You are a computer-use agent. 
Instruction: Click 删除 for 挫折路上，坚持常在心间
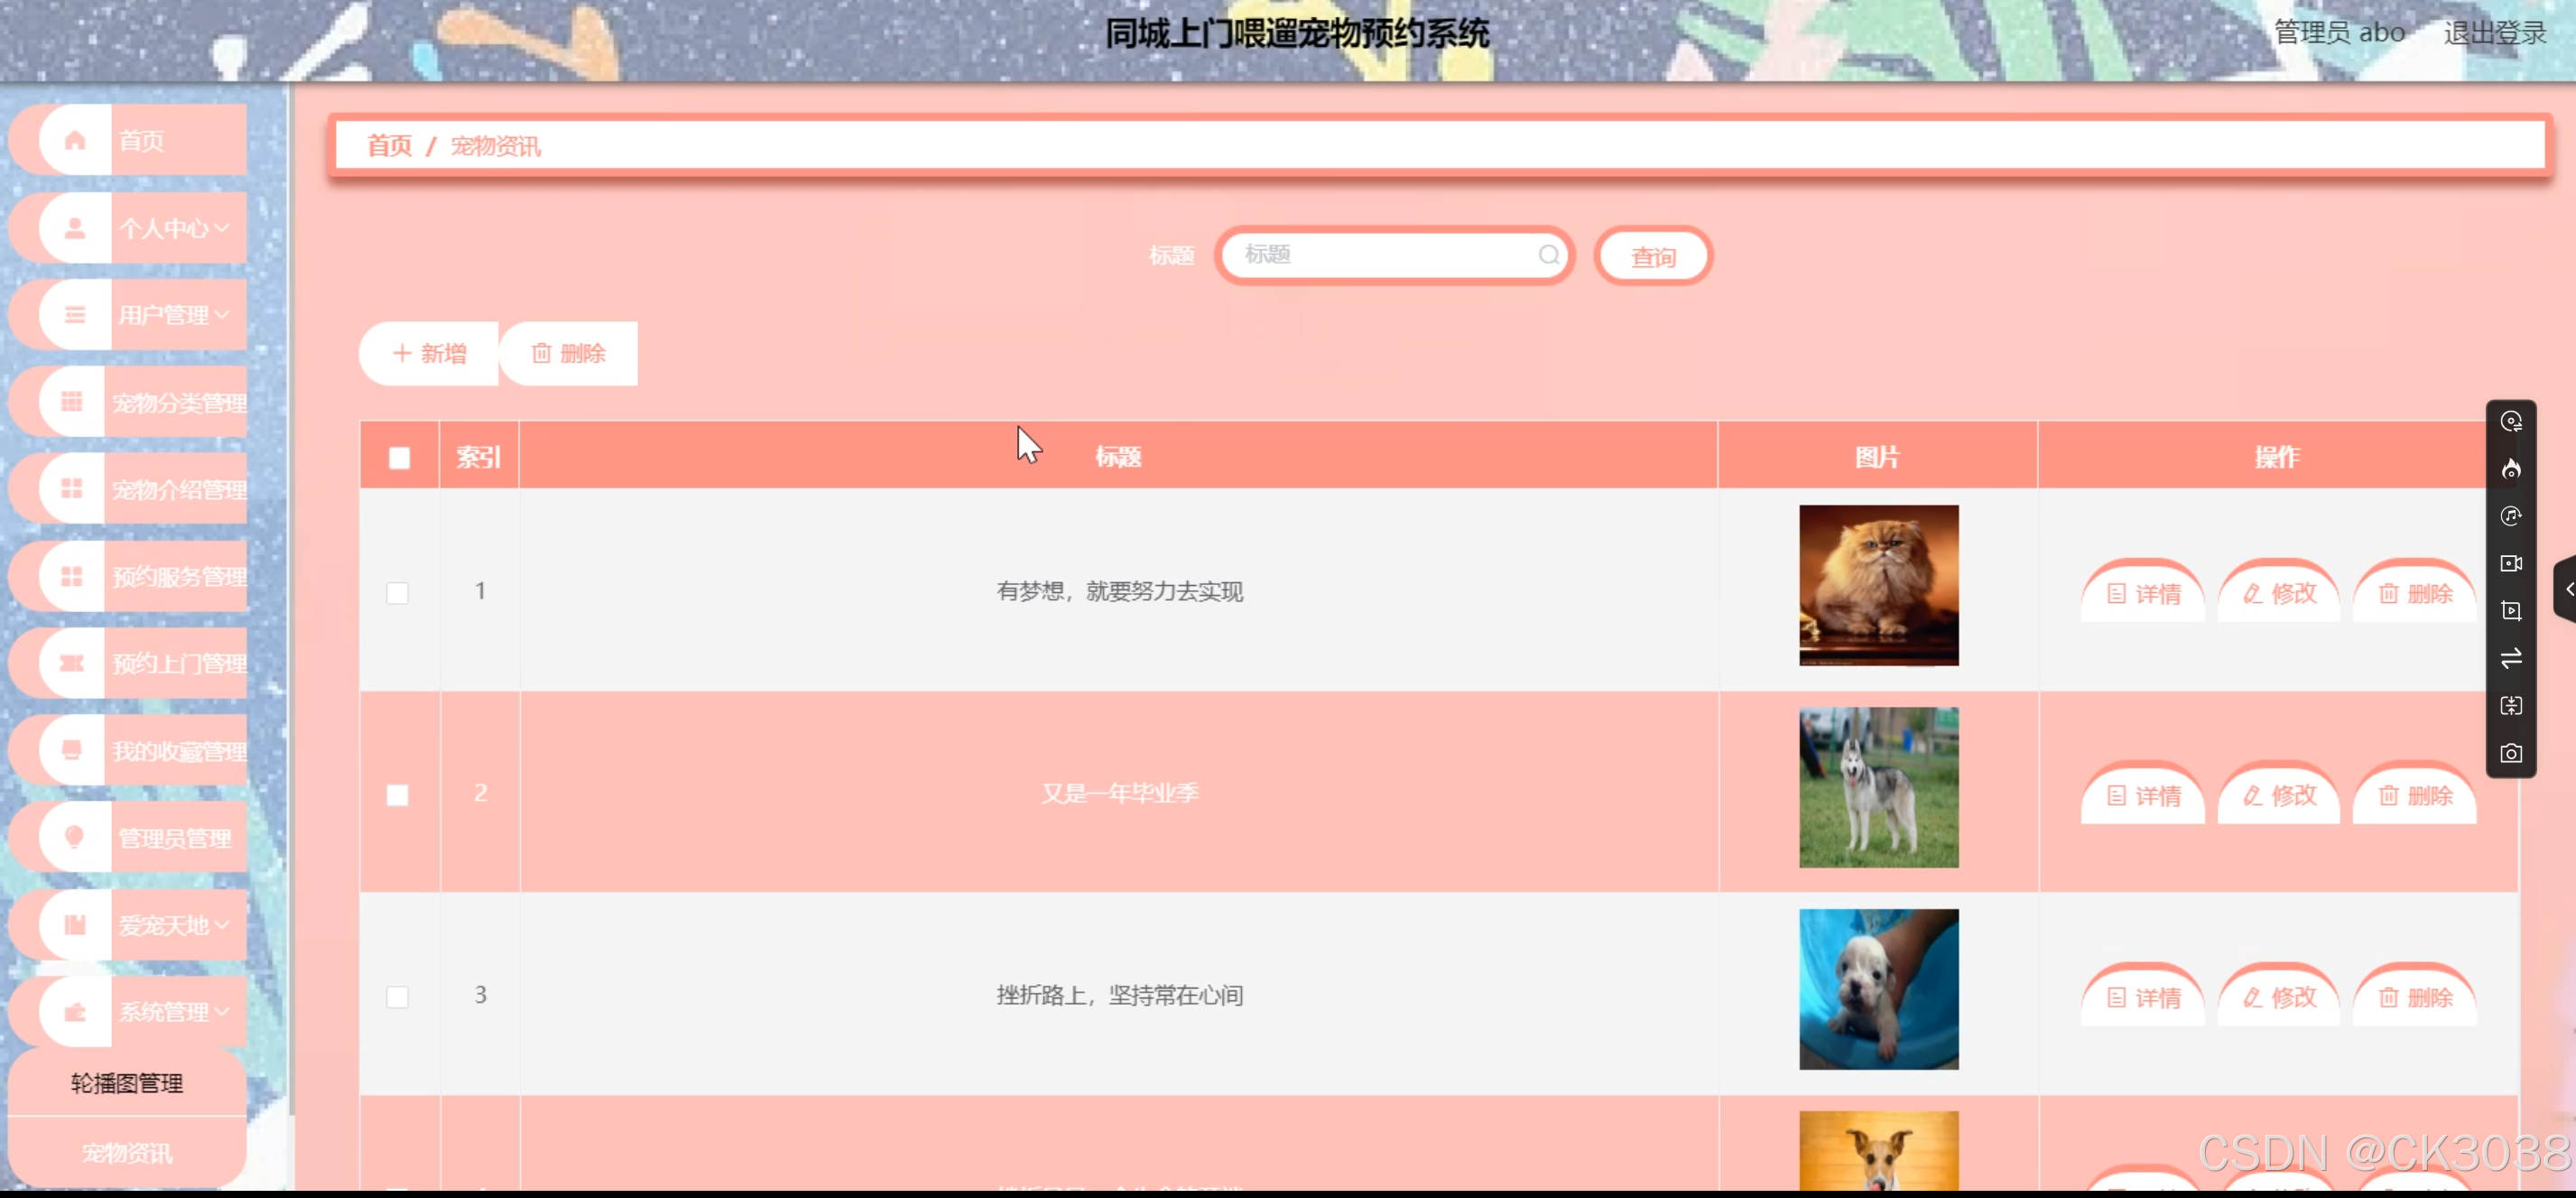click(2415, 997)
